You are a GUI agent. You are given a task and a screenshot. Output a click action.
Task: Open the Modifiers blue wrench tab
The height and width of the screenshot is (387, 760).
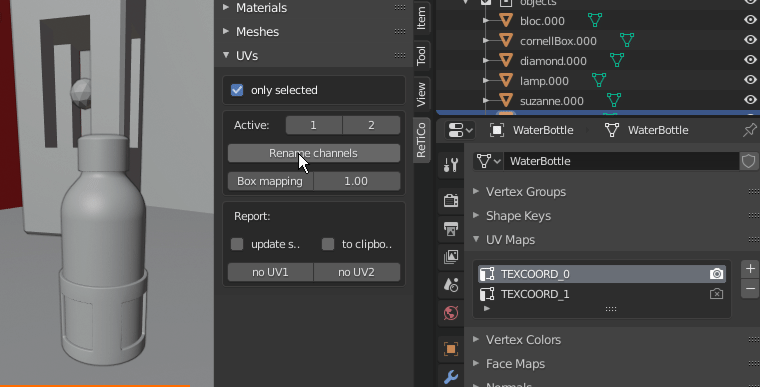coord(451,376)
